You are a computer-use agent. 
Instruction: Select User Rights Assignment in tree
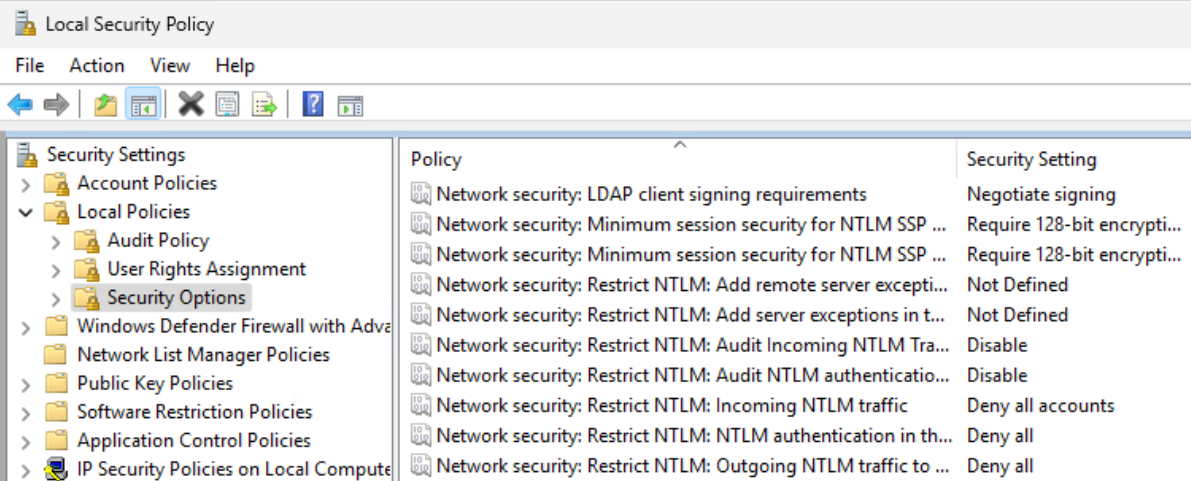206,269
